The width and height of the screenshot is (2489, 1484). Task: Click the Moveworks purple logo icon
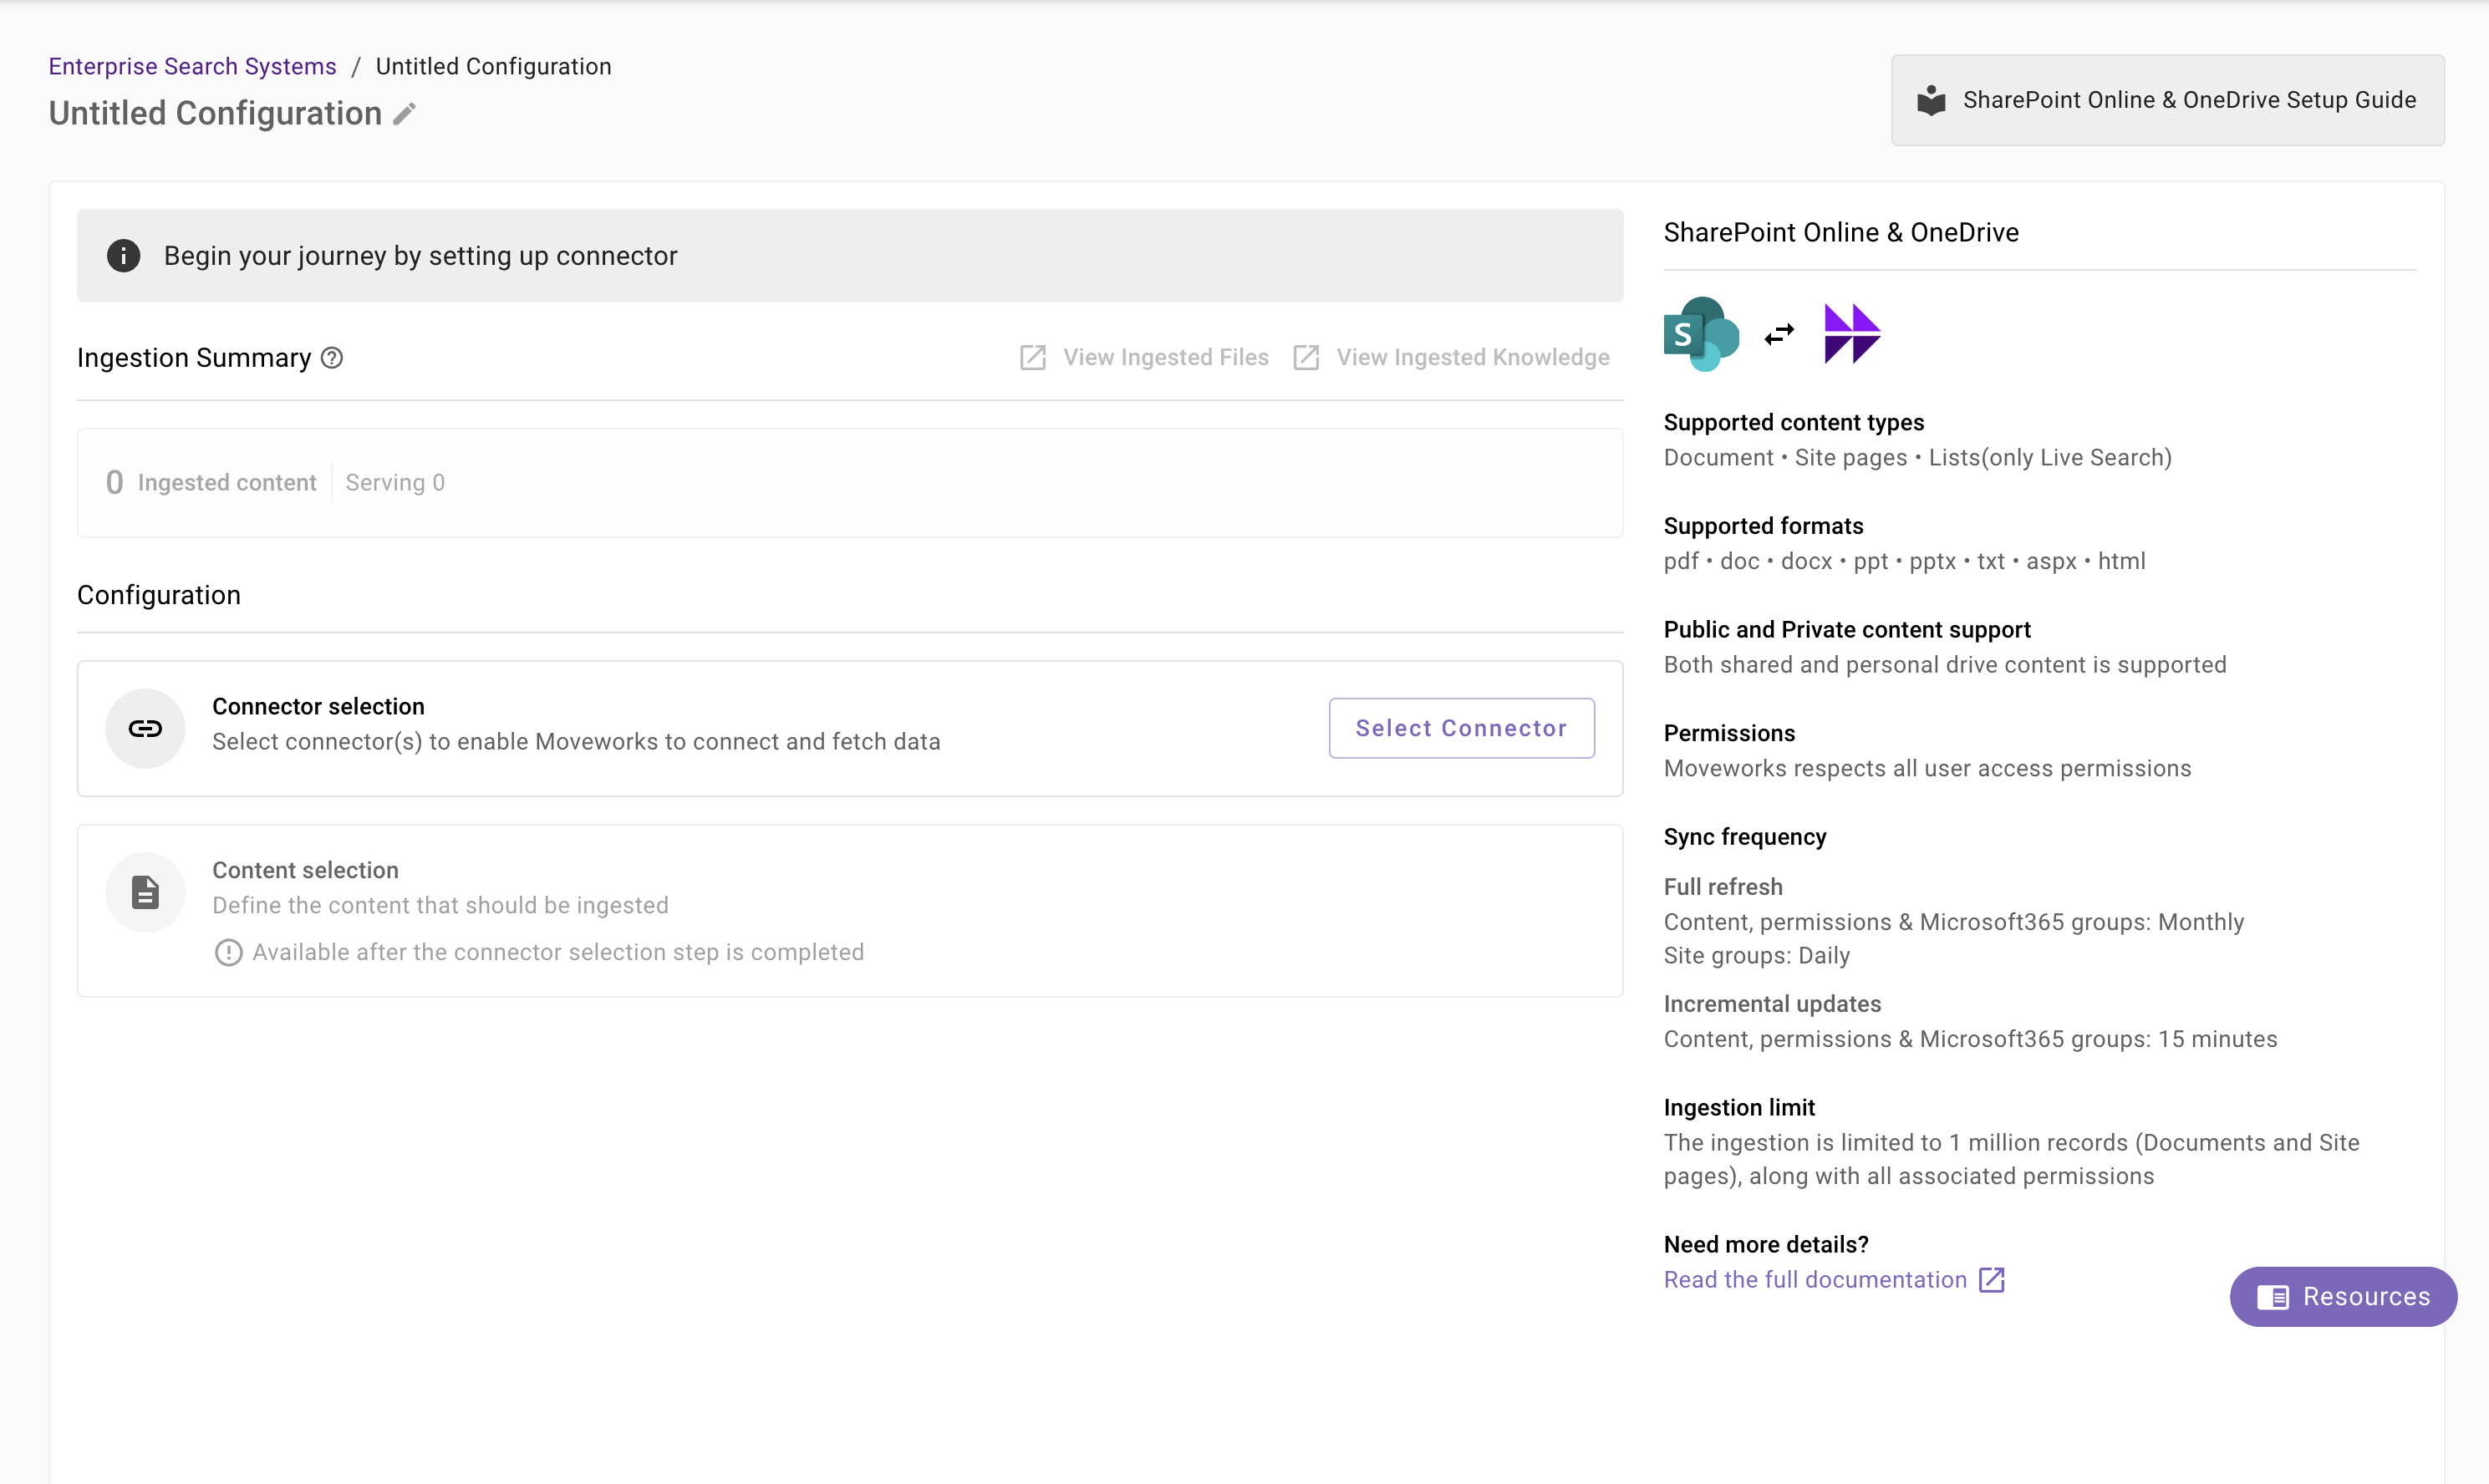pos(1851,334)
